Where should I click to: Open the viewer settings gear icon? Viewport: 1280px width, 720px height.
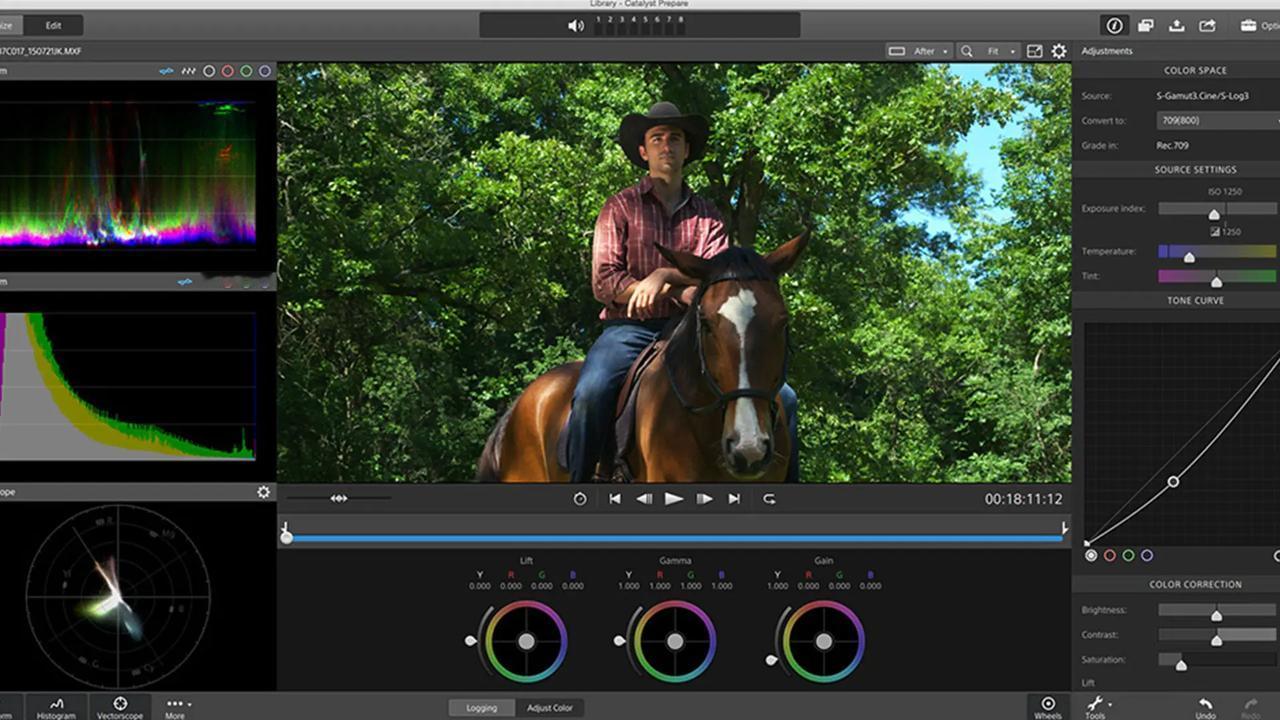pyautogui.click(x=1059, y=51)
